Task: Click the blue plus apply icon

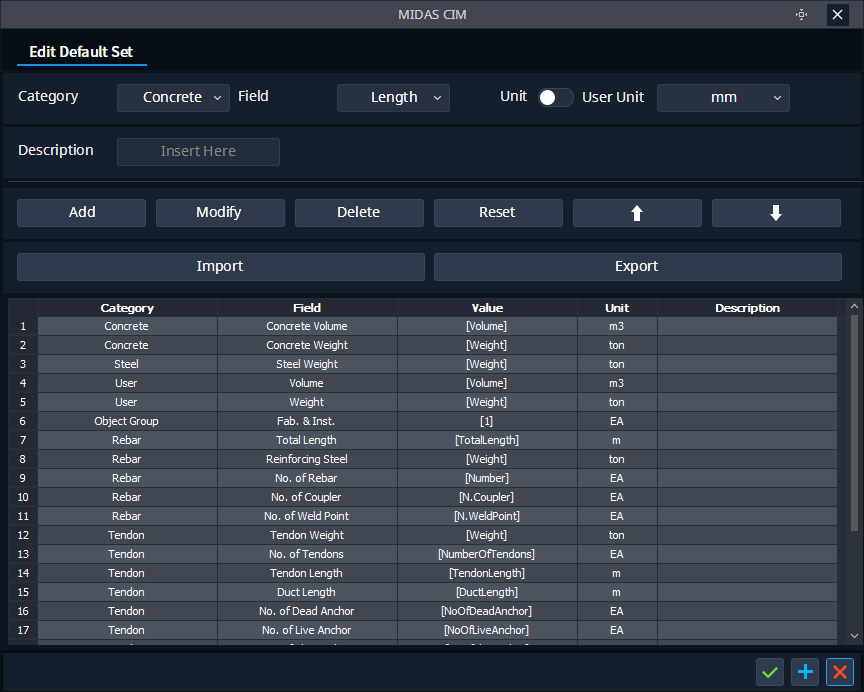Action: tap(805, 672)
